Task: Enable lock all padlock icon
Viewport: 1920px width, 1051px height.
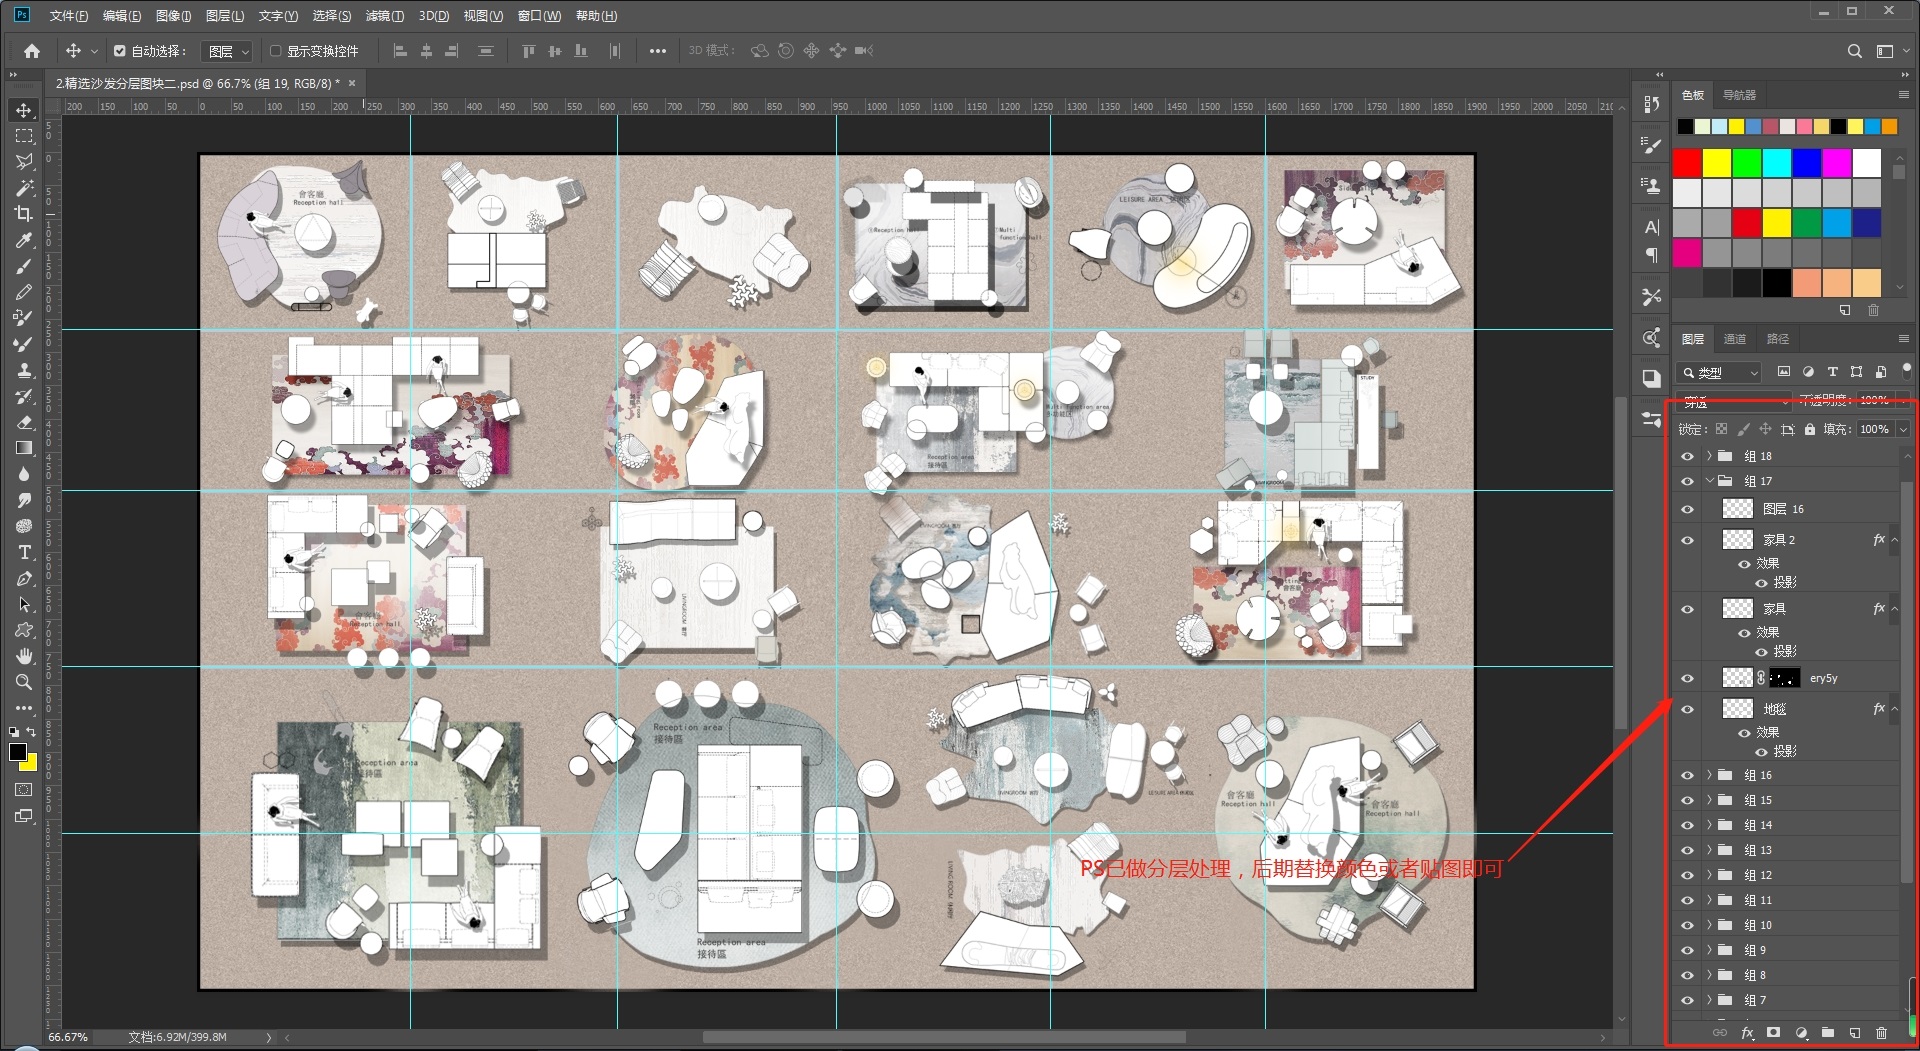Action: 1809,429
